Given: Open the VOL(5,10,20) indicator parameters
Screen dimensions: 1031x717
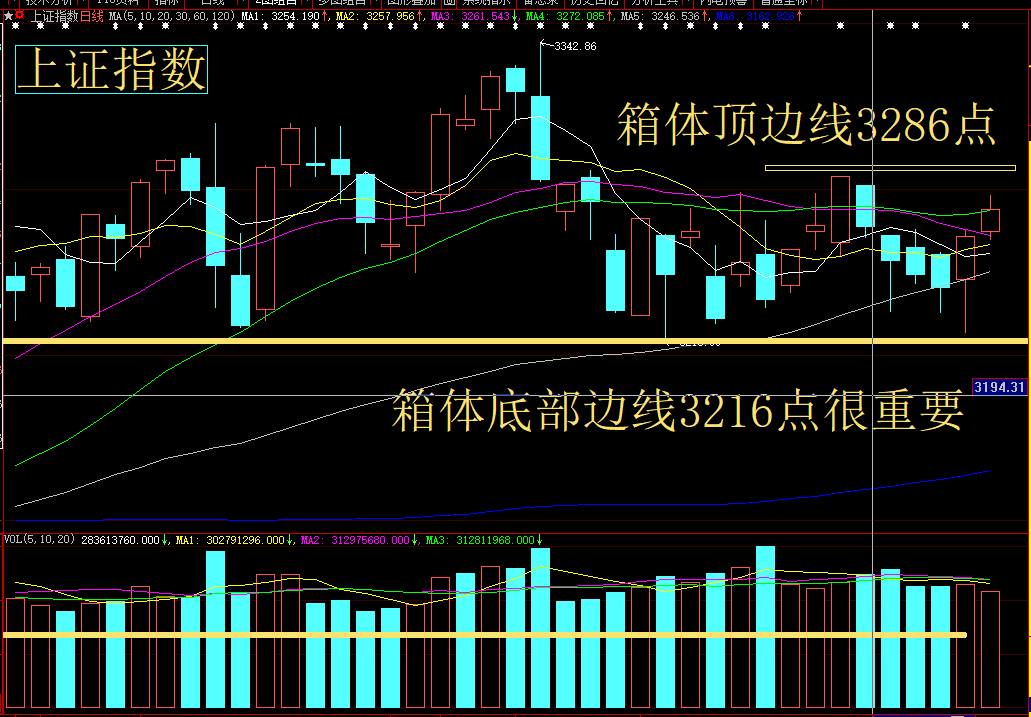Looking at the screenshot, I should [x=39, y=540].
